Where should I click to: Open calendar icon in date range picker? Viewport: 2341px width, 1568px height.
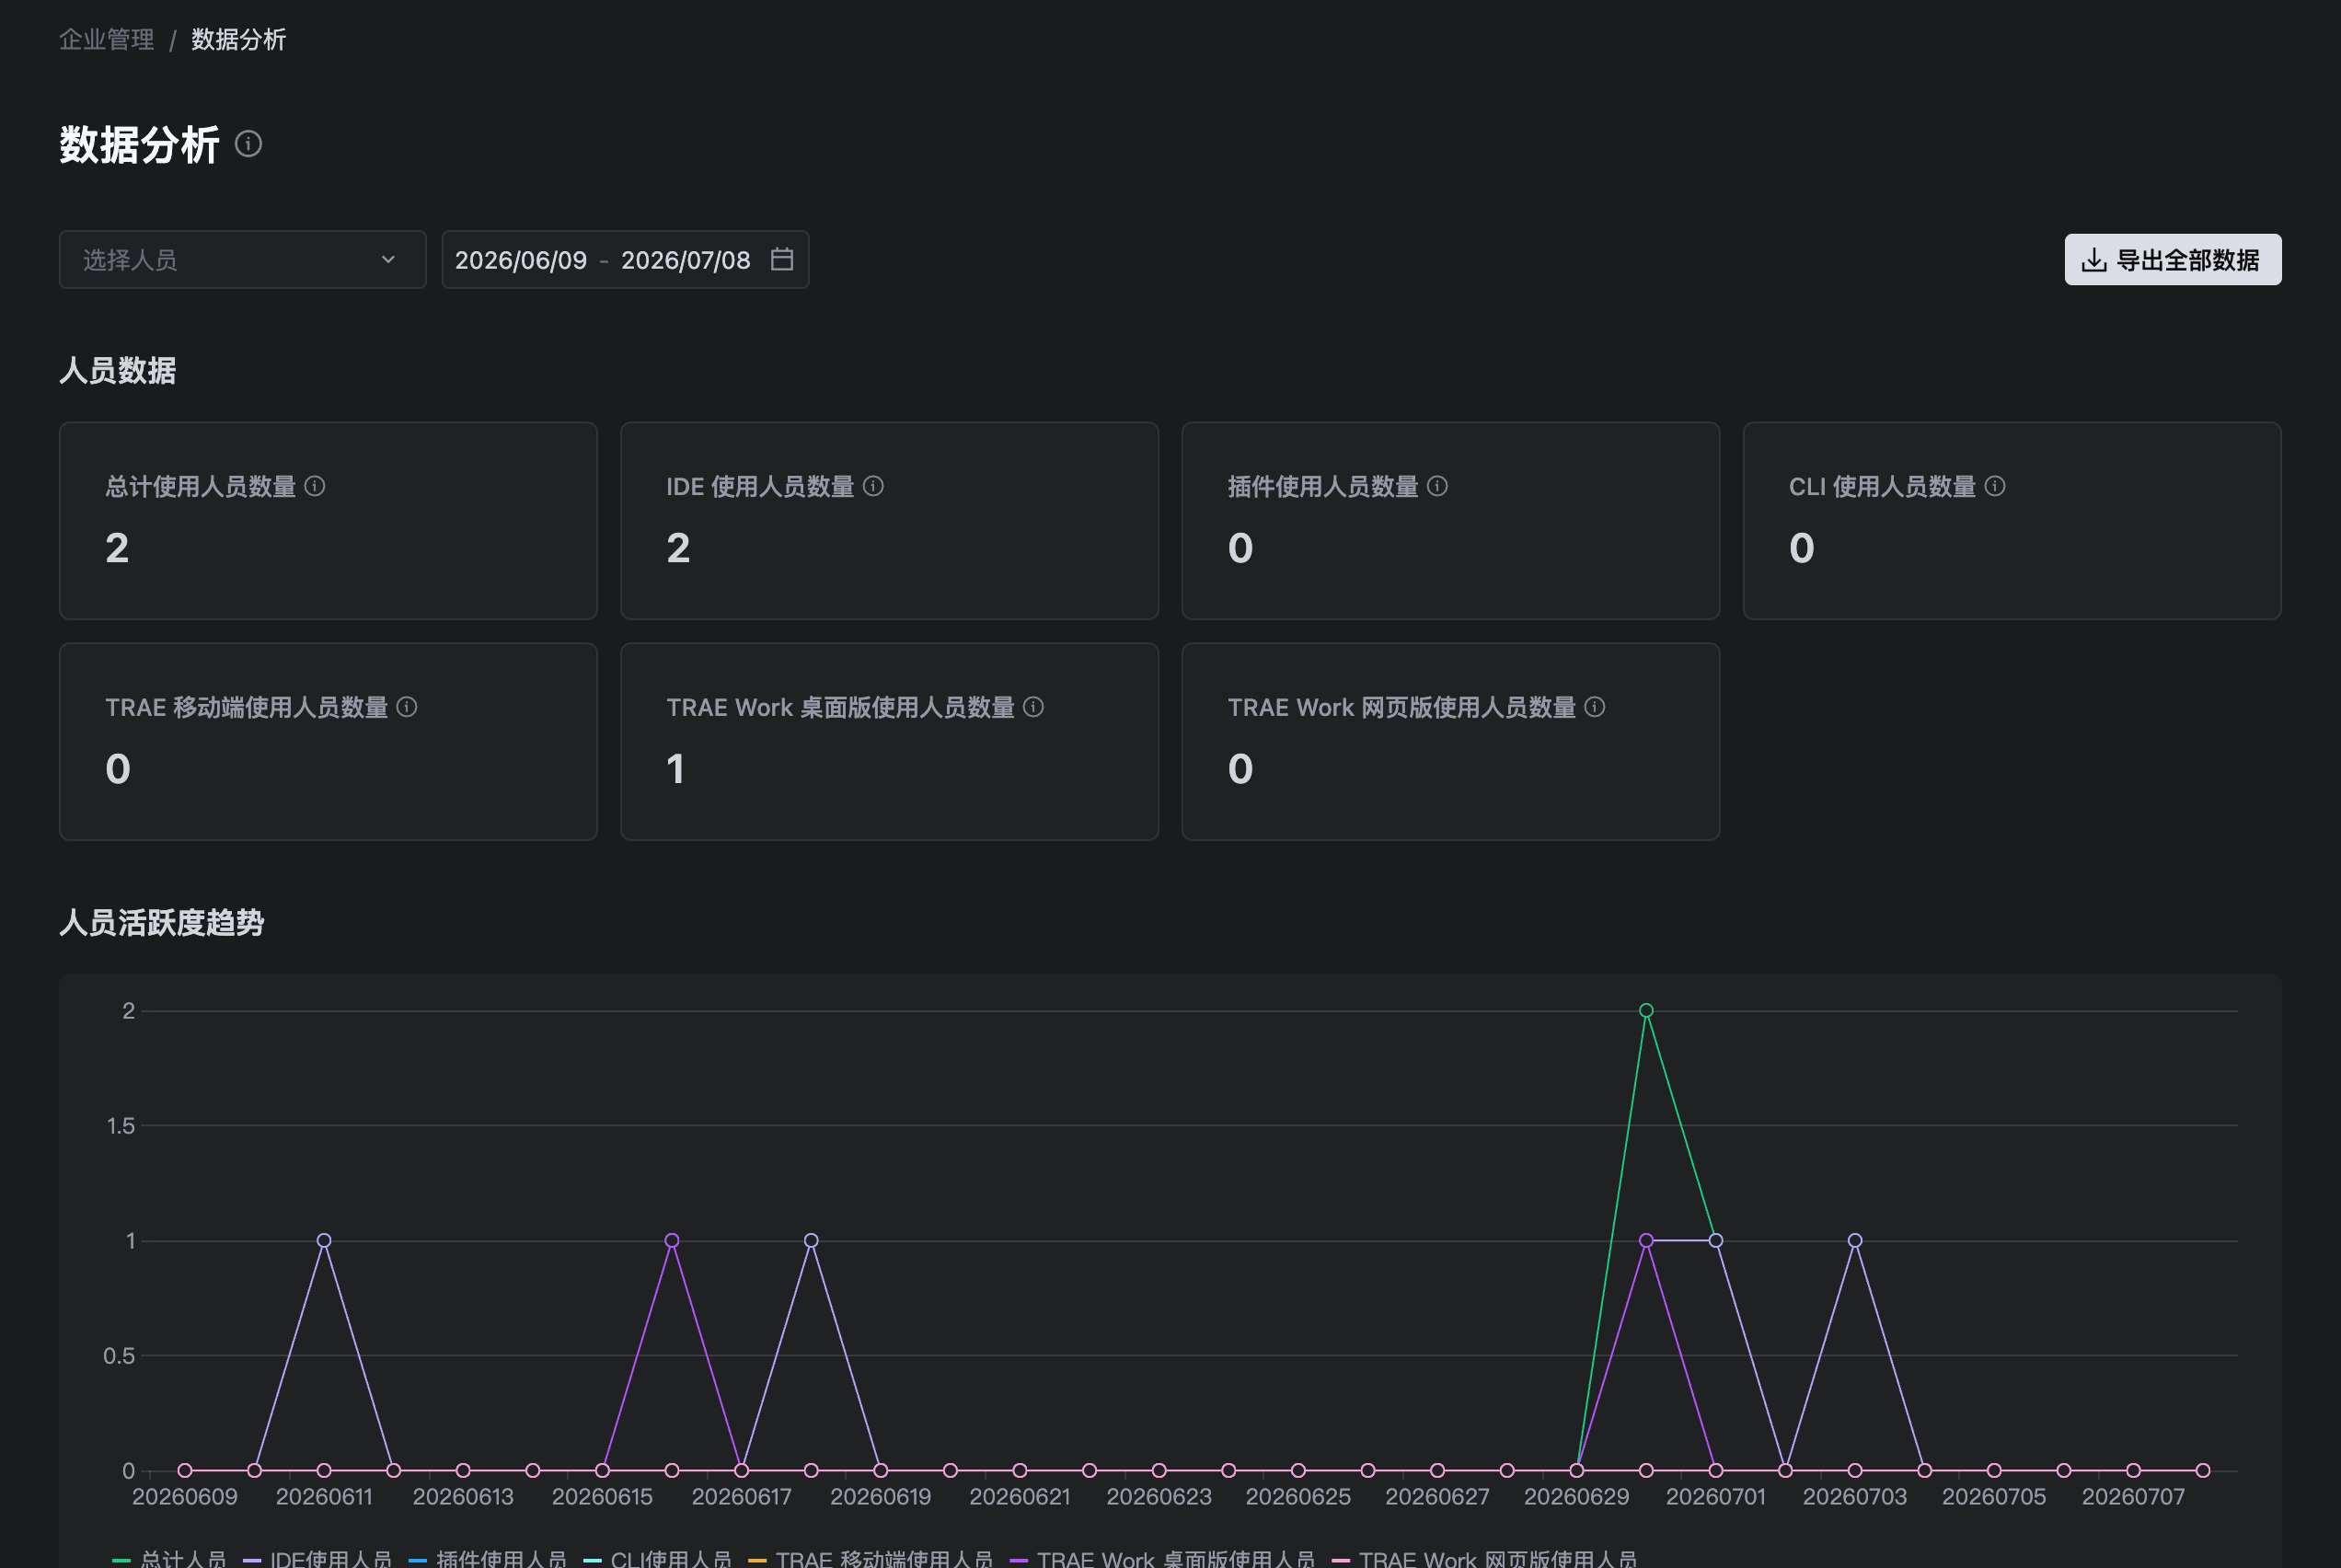pos(782,259)
